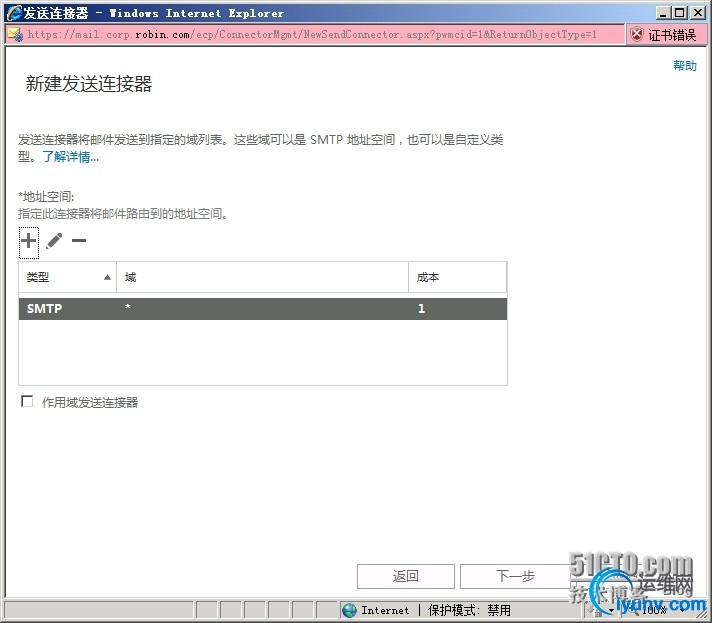Click 保护模式: 禁用 status text
Image resolution: width=712 pixels, height=623 pixels.
(x=469, y=610)
